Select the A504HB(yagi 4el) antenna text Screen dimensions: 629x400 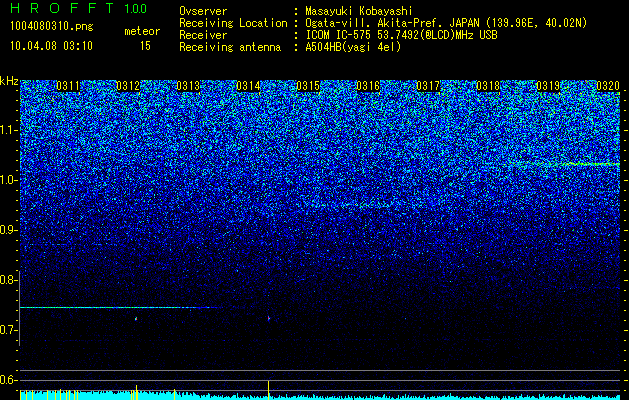click(x=353, y=47)
